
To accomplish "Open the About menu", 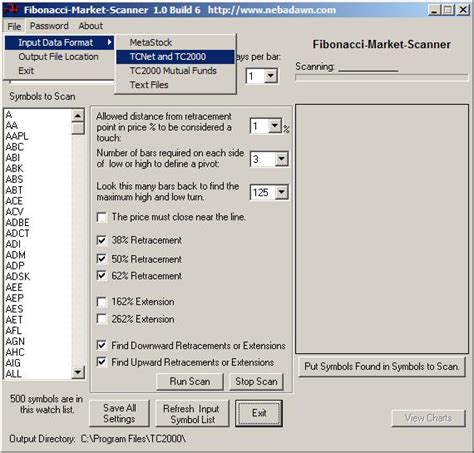I will pyautogui.click(x=90, y=26).
